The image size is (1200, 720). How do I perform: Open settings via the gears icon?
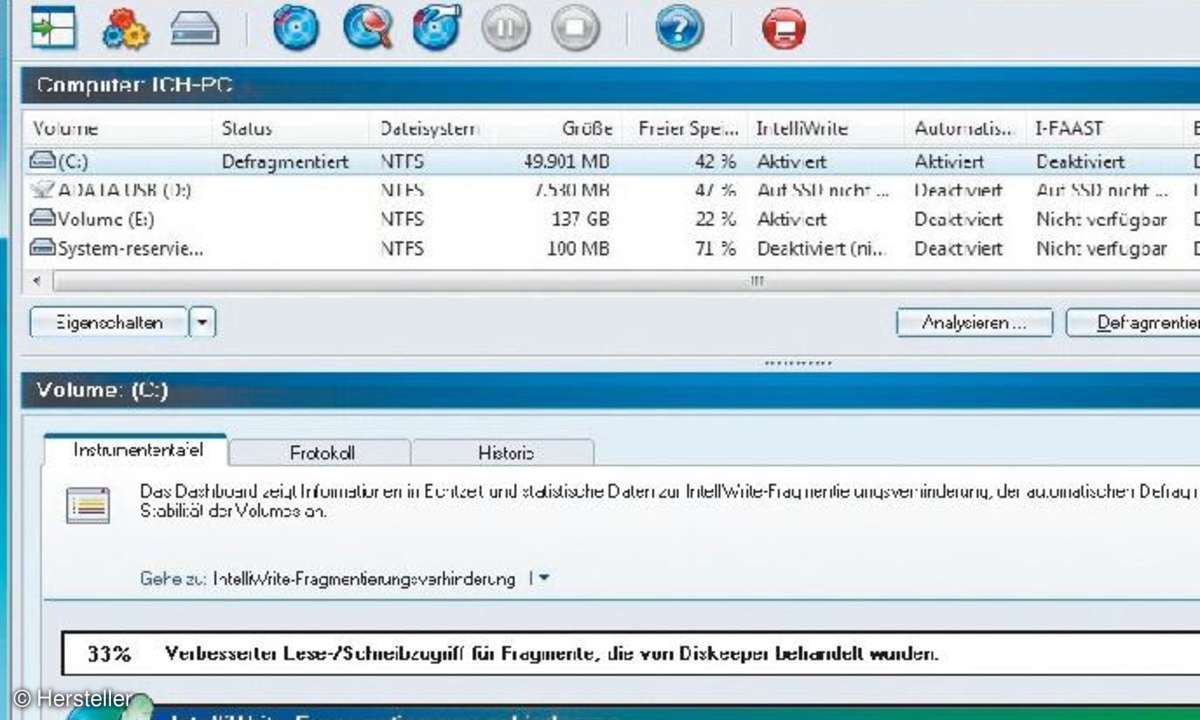[x=125, y=28]
